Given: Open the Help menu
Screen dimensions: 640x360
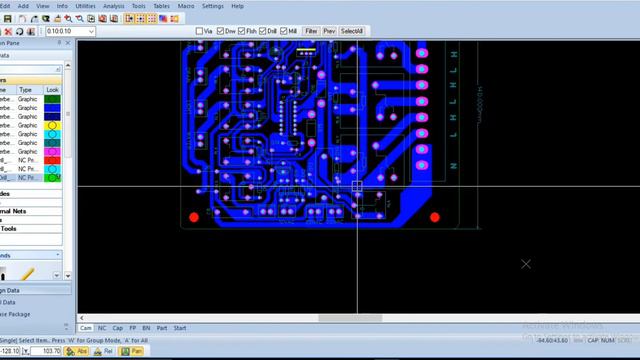Looking at the screenshot, I should coord(238,6).
